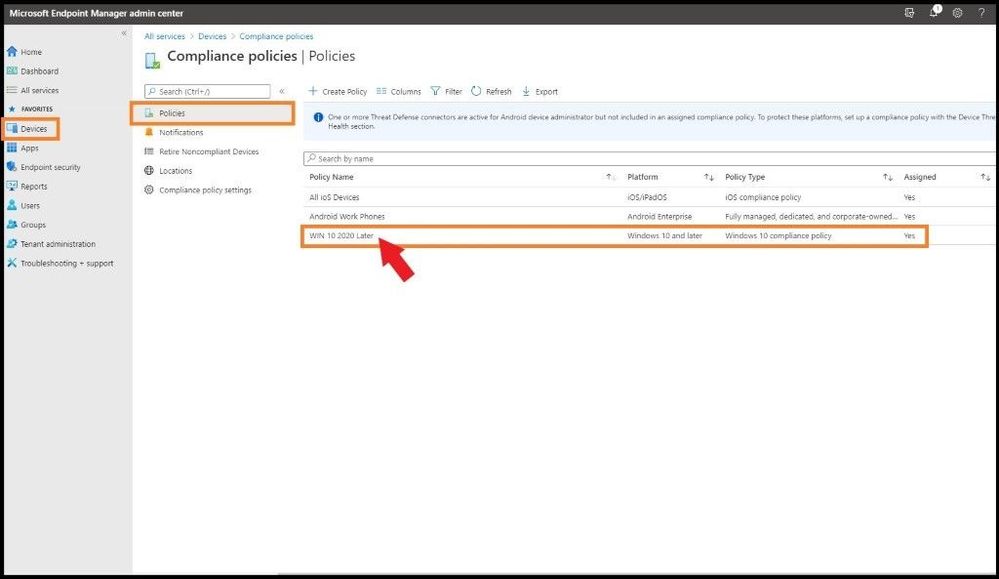Open Troubleshooting + support in sidebar
The height and width of the screenshot is (579, 999).
[x=60, y=262]
